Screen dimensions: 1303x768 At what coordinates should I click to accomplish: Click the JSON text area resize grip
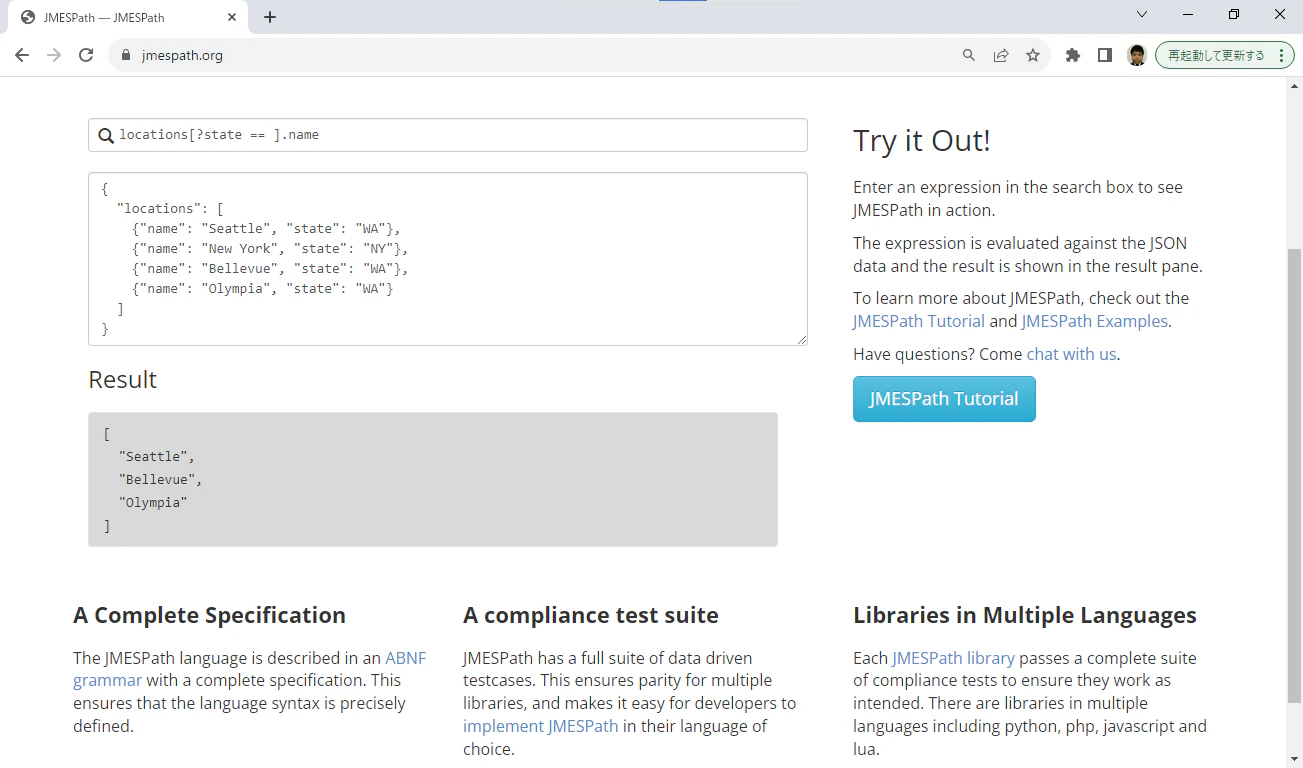(801, 340)
